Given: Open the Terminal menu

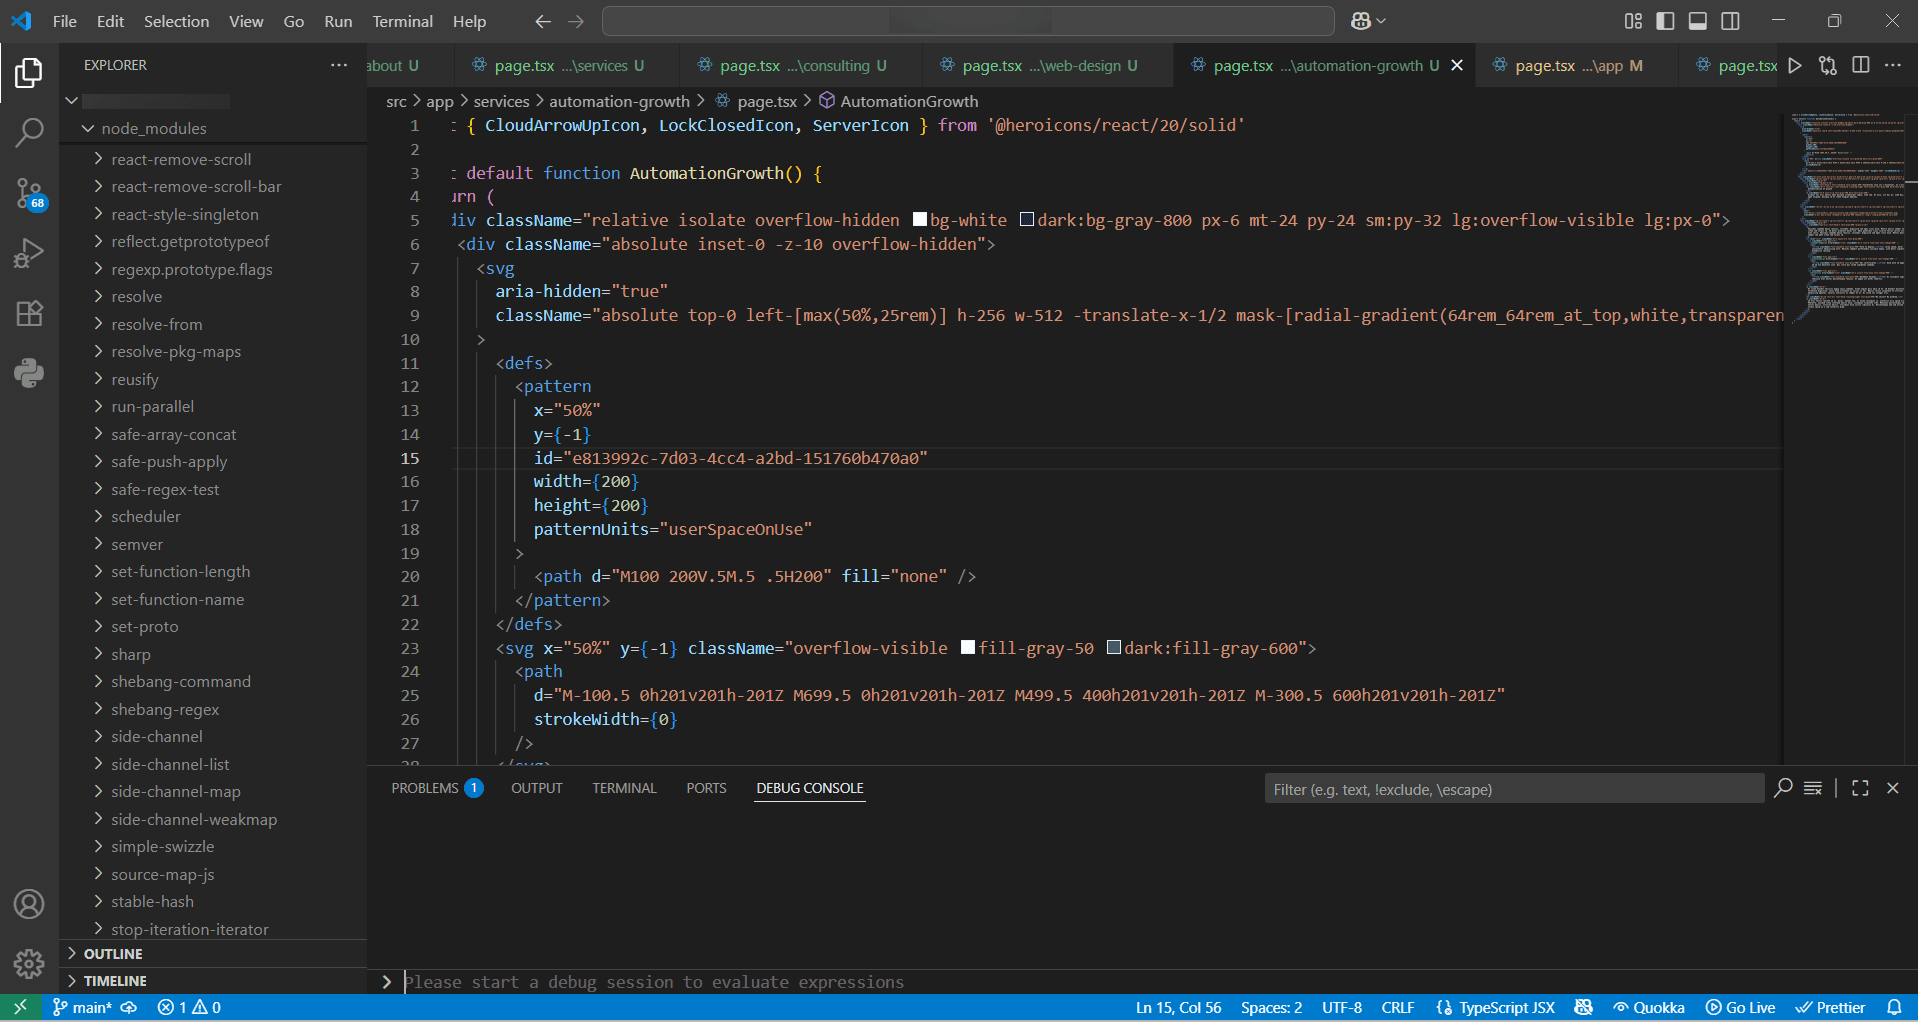Looking at the screenshot, I should [402, 21].
